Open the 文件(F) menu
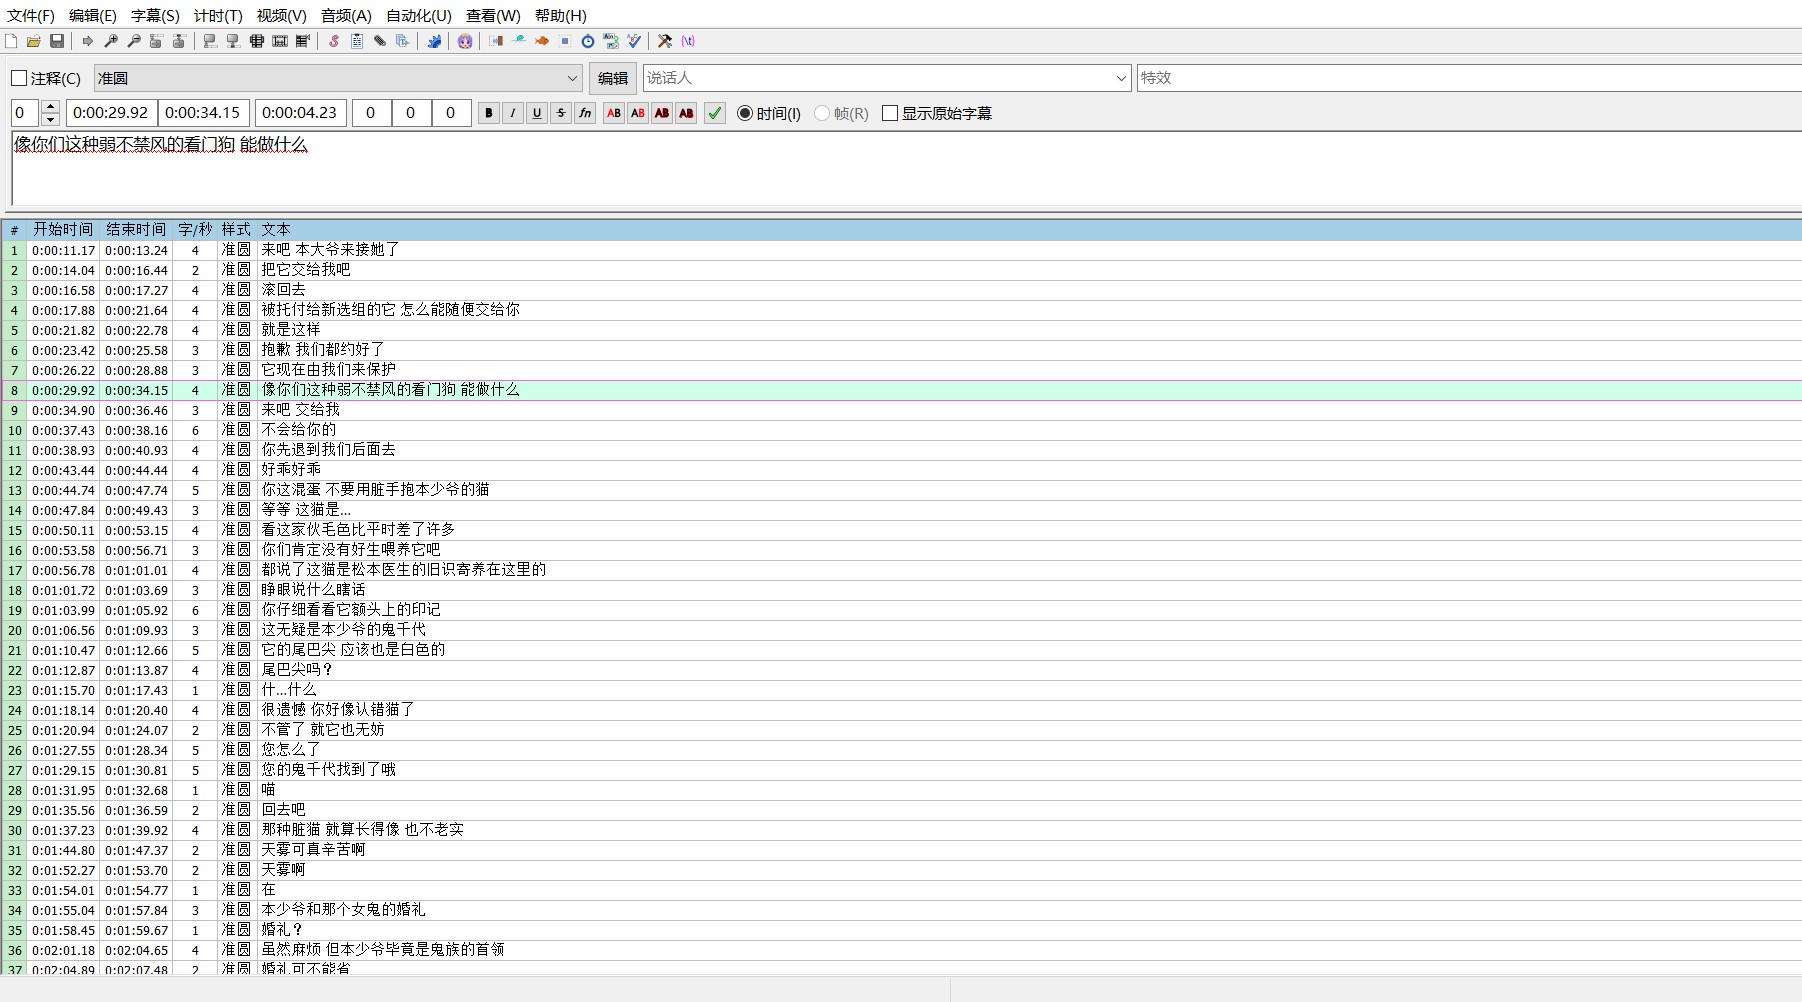The width and height of the screenshot is (1802, 1002). pyautogui.click(x=31, y=16)
